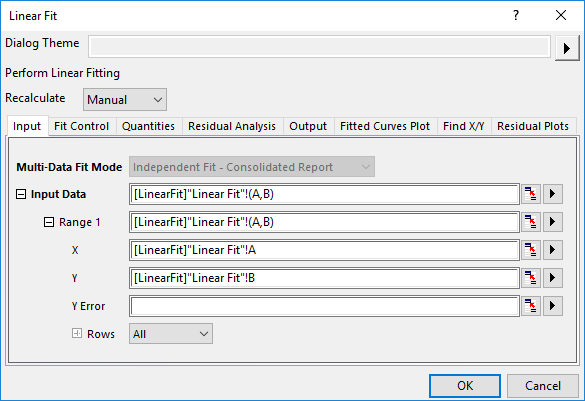Screen dimensions: 585x401
Task: Select the Input tab
Action: point(27,126)
